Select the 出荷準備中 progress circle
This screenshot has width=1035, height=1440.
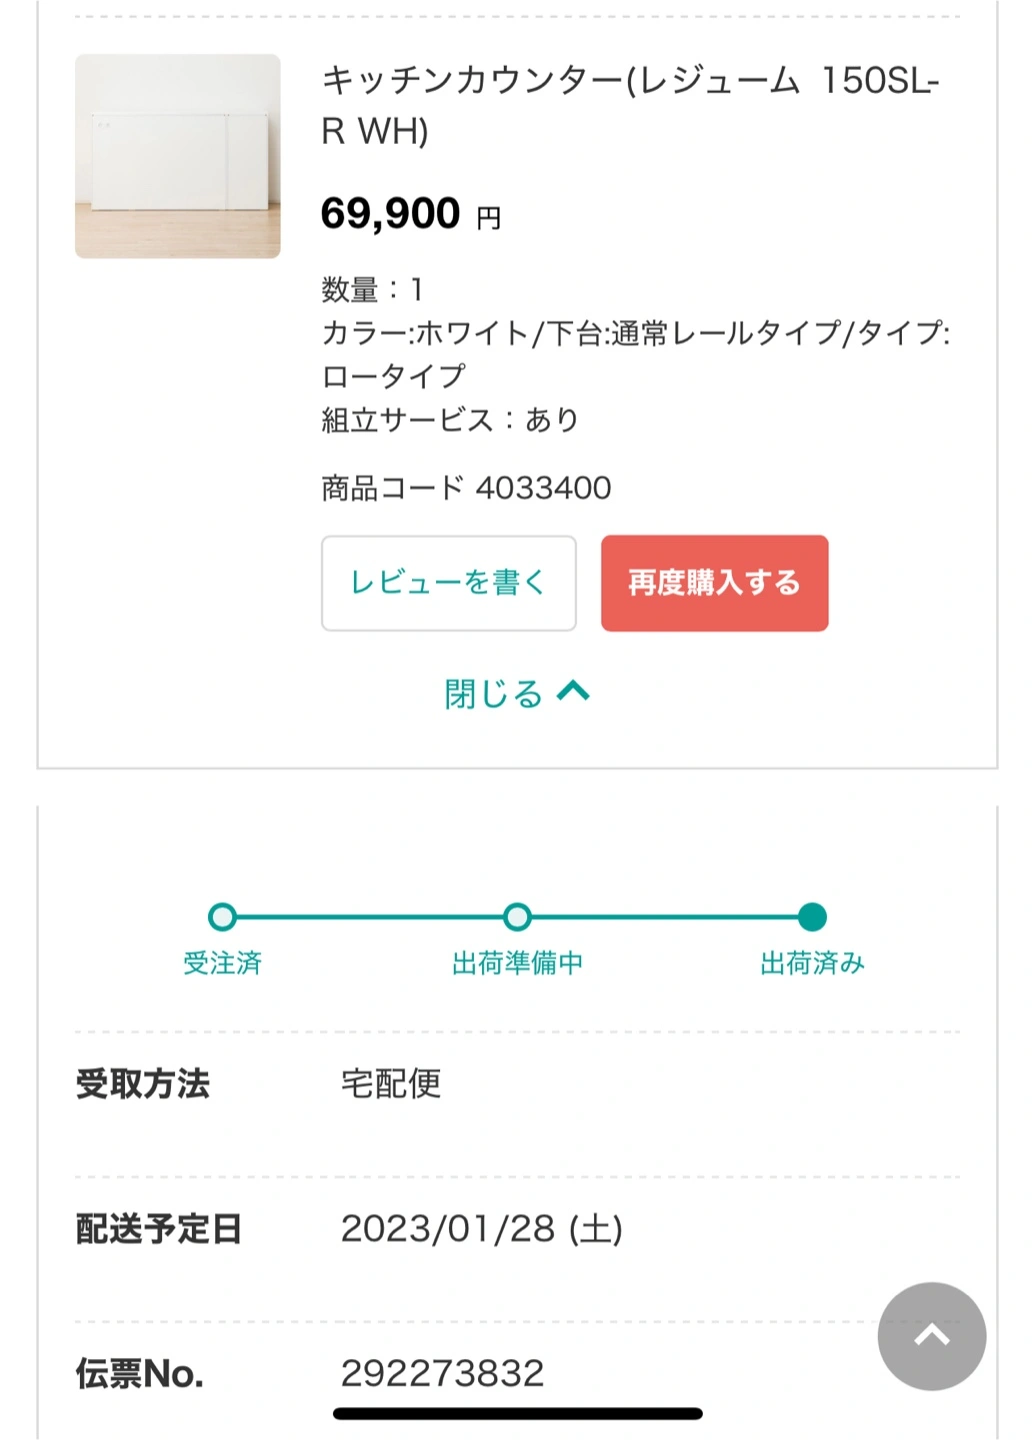517,917
